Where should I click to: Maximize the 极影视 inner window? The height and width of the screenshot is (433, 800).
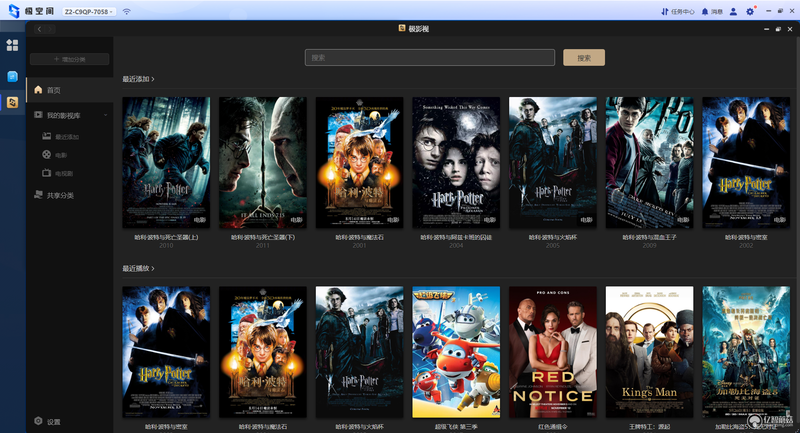coord(778,29)
